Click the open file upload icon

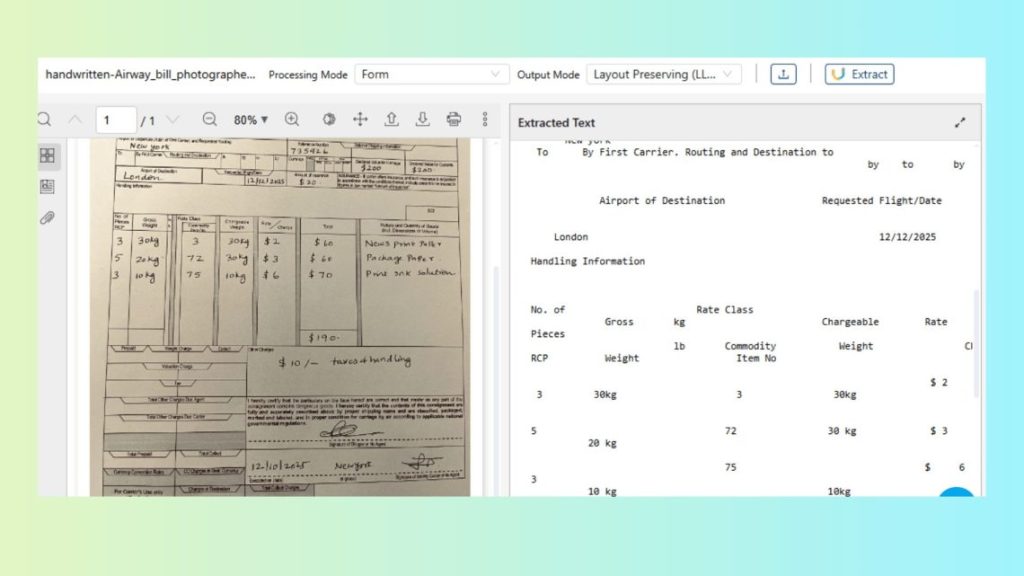[x=392, y=119]
